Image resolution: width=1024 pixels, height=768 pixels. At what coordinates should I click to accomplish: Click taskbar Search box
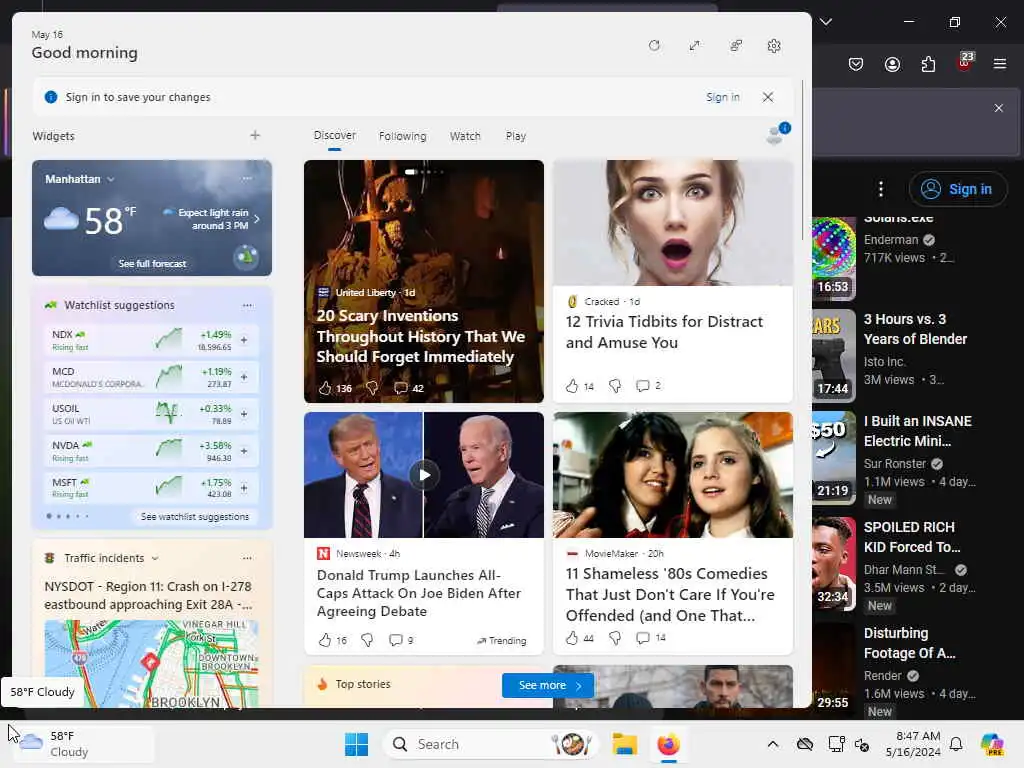click(491, 744)
